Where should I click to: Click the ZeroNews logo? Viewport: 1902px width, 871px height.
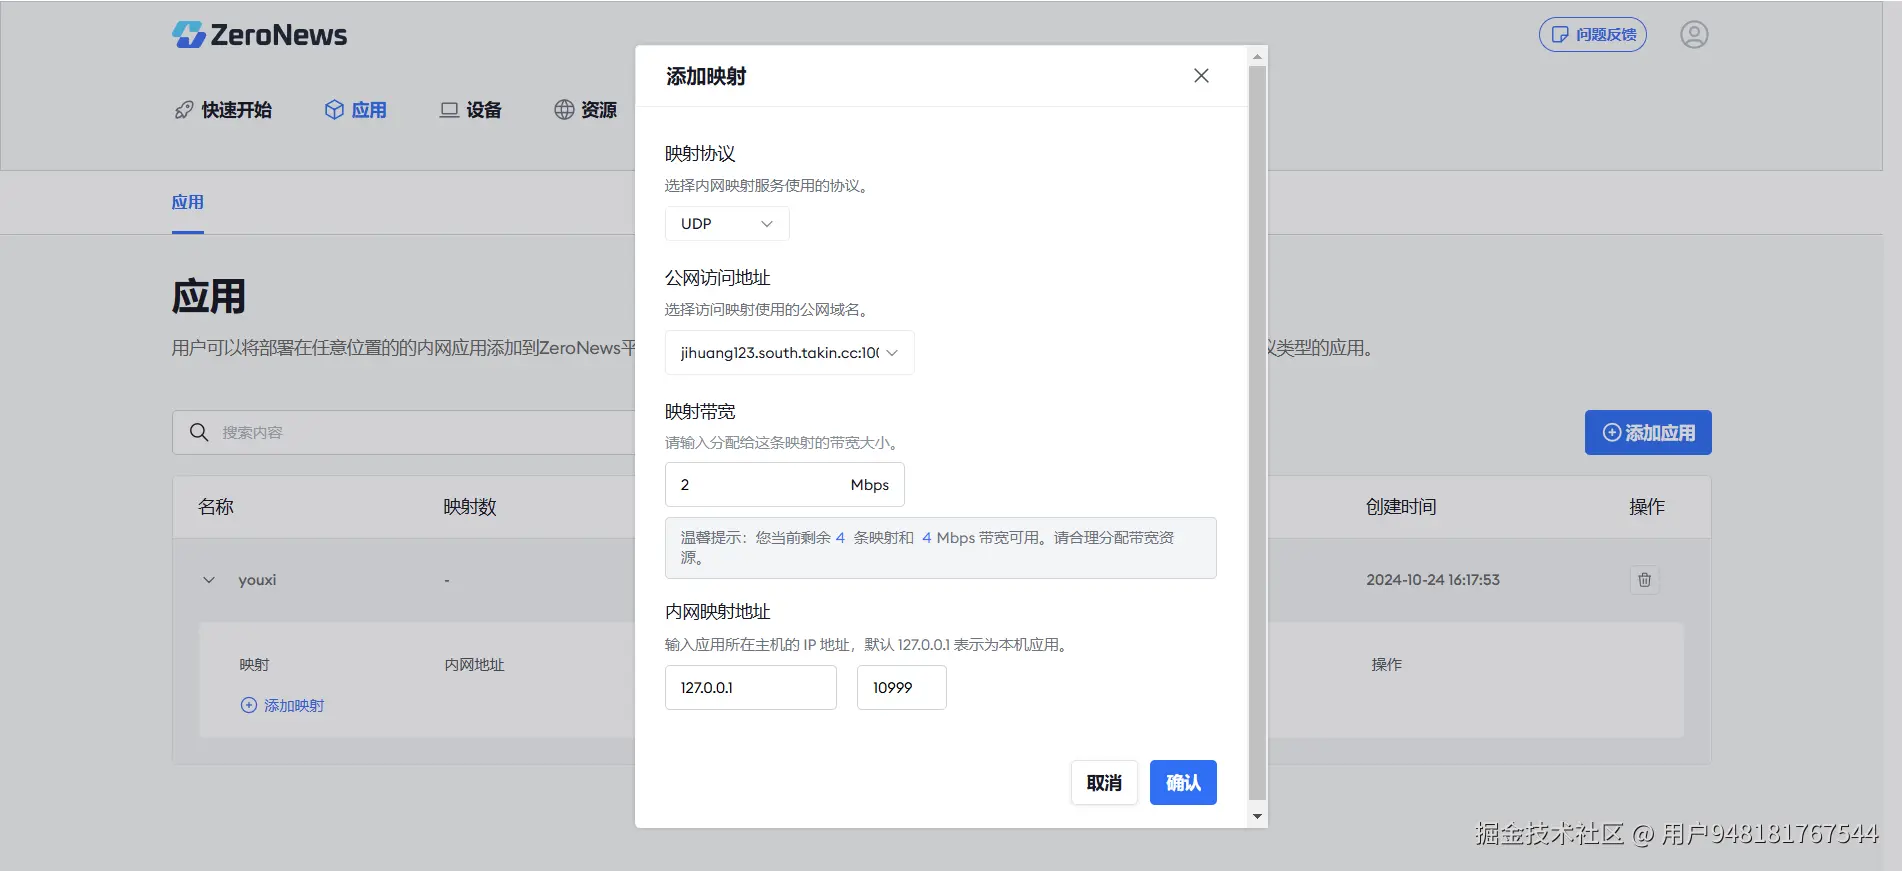click(259, 35)
